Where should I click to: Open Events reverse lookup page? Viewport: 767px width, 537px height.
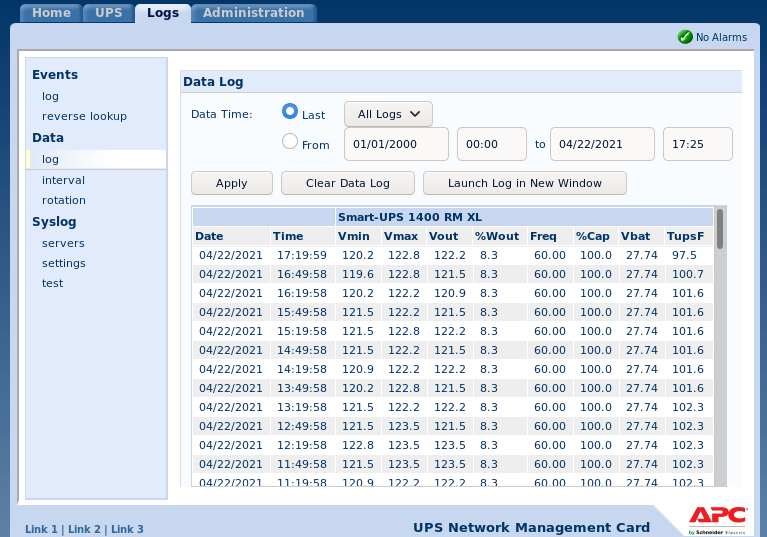point(84,116)
